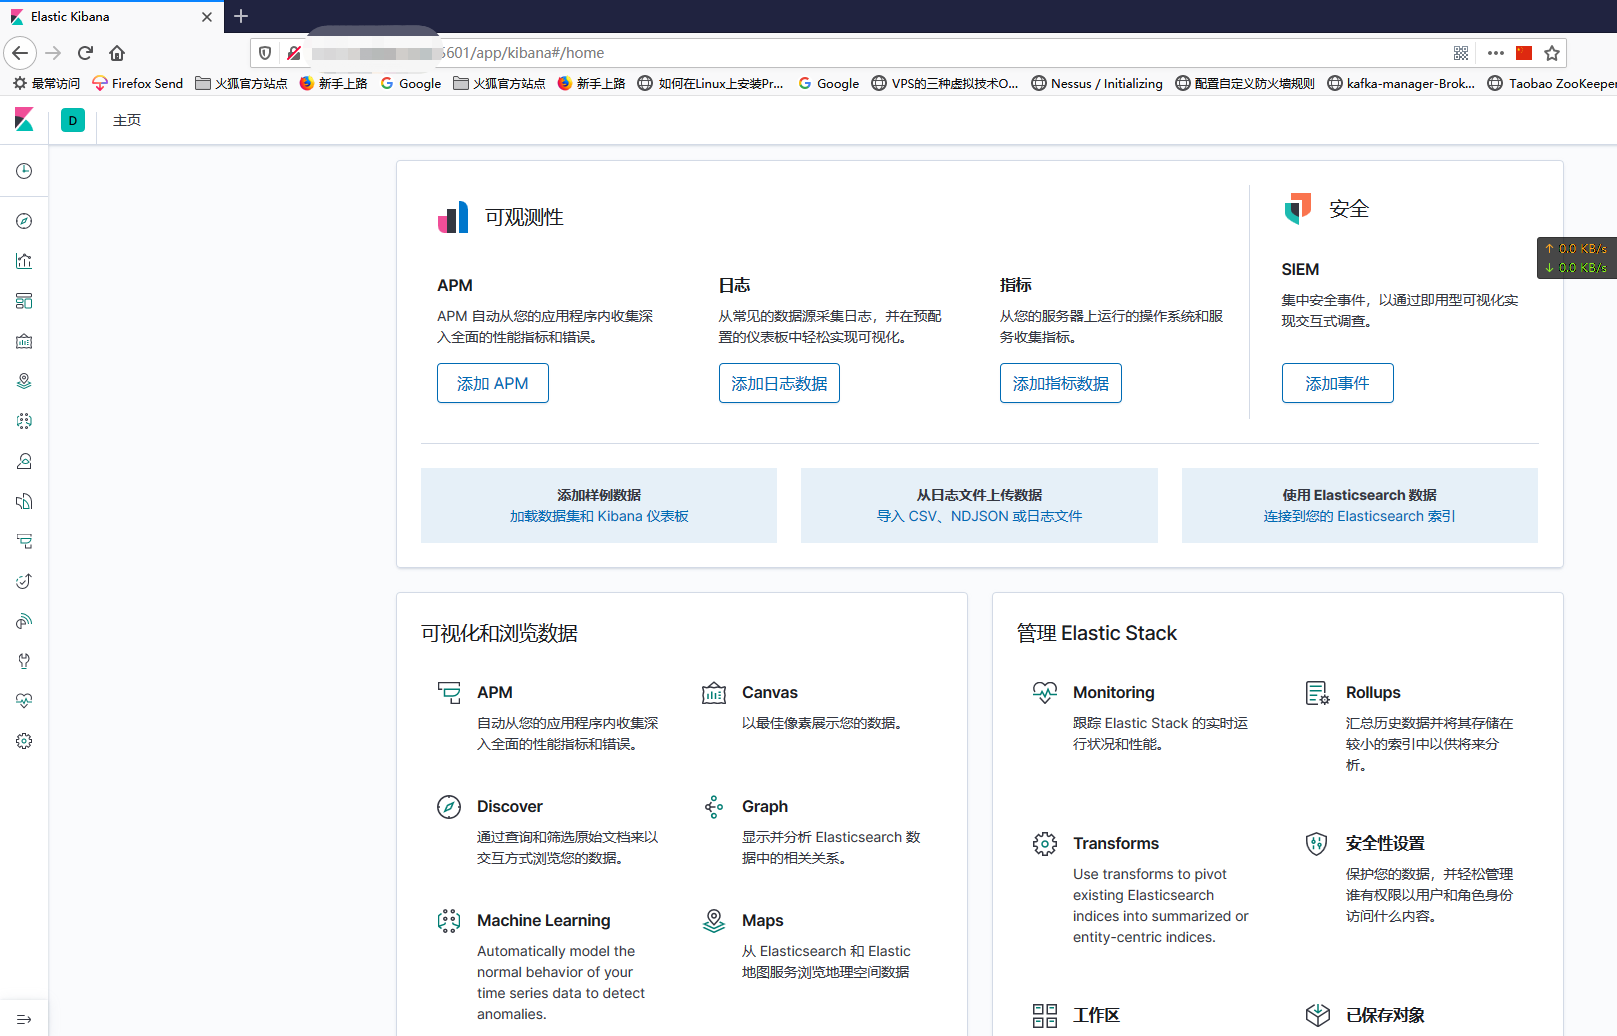Click the Kibana logo in the header
The height and width of the screenshot is (1036, 1617).
coord(24,120)
